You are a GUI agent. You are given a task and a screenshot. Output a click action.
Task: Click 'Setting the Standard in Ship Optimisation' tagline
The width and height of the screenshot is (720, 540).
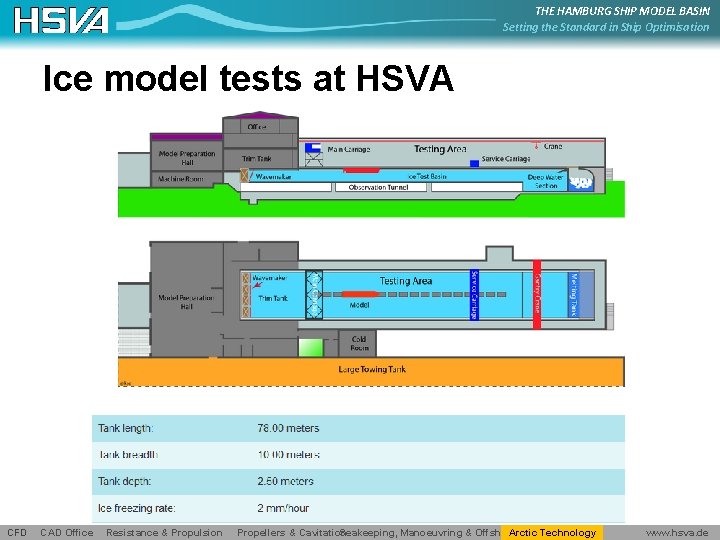pos(606,27)
